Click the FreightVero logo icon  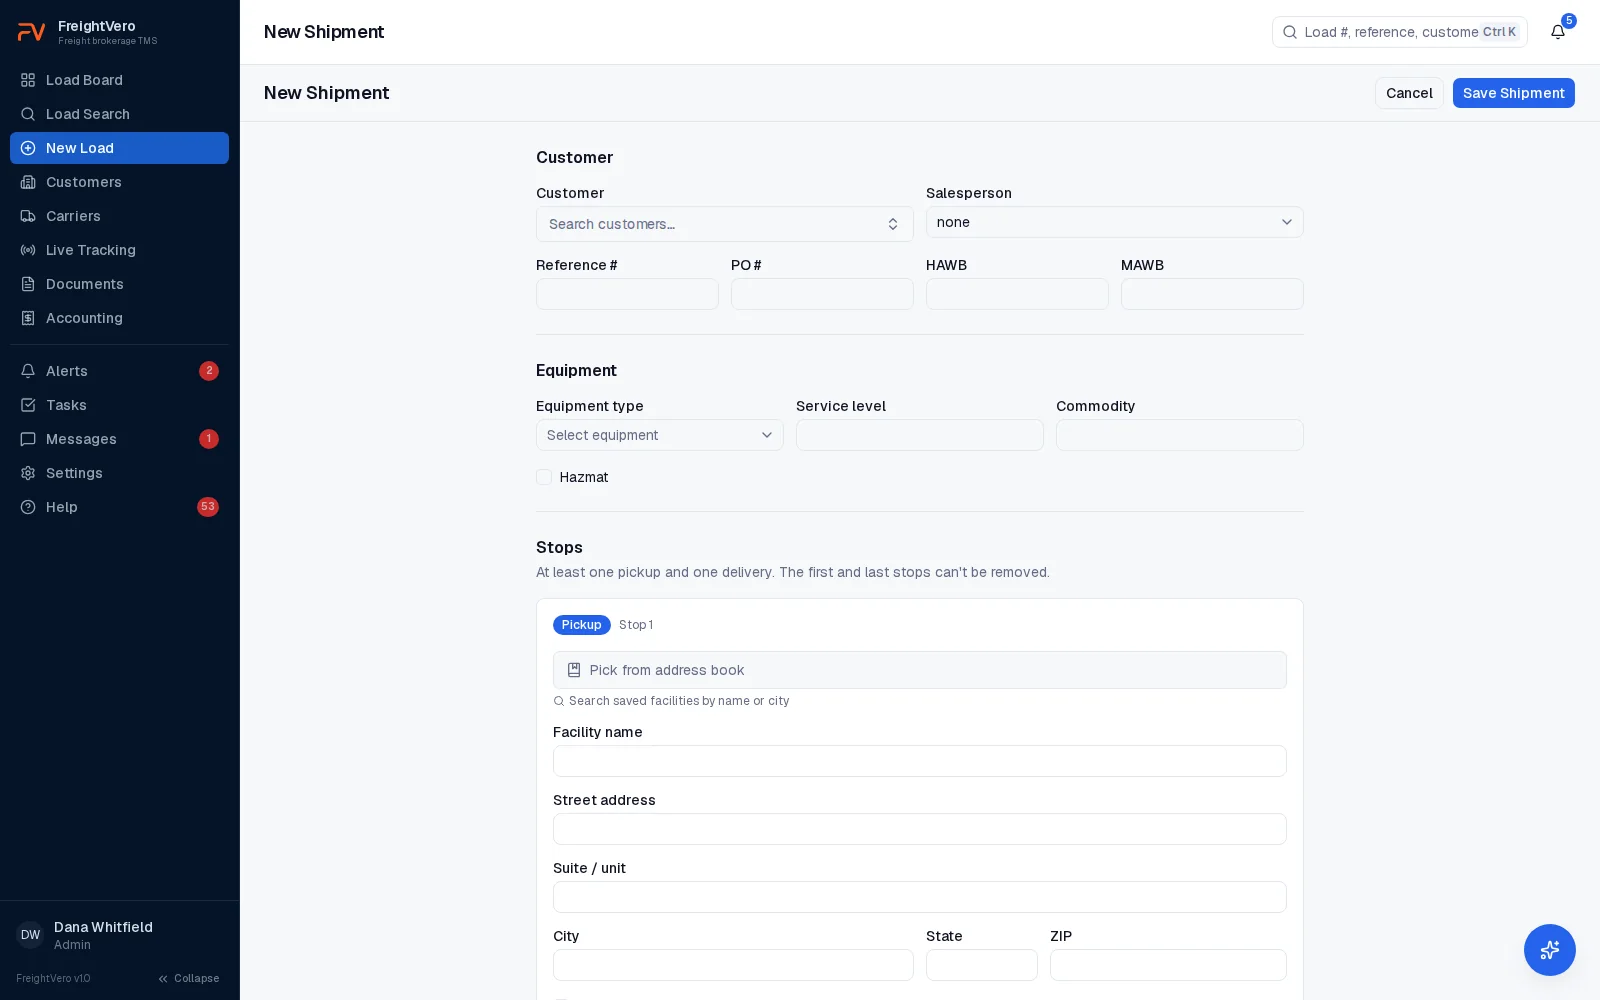coord(31,32)
